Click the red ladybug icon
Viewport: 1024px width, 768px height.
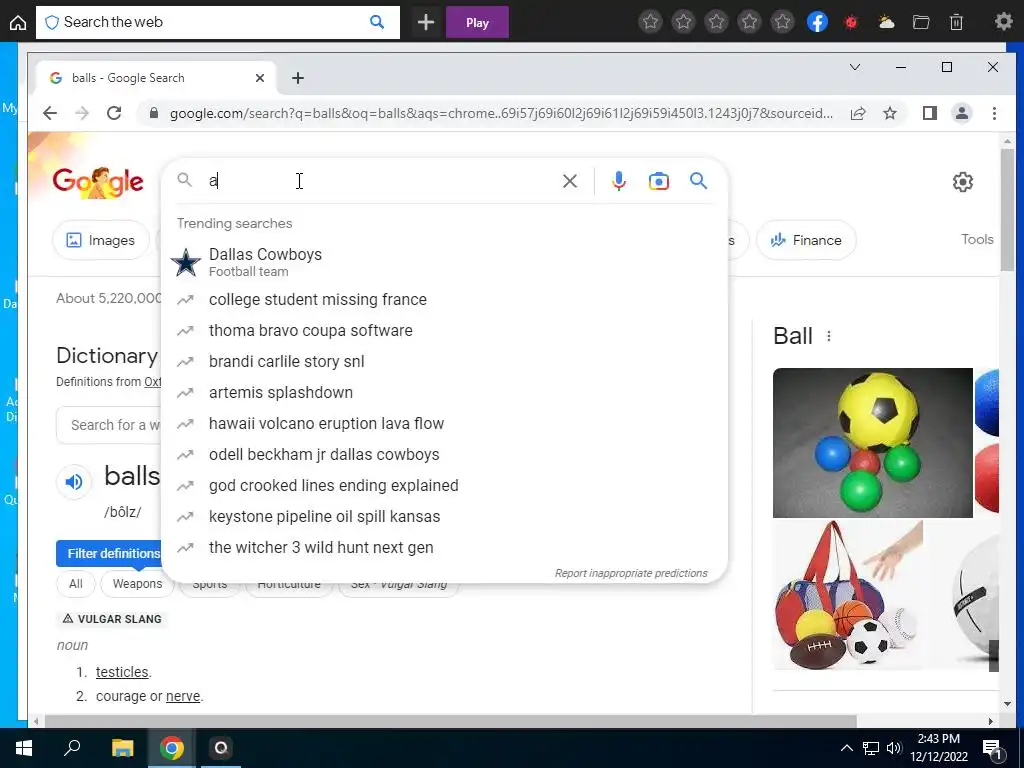[851, 22]
